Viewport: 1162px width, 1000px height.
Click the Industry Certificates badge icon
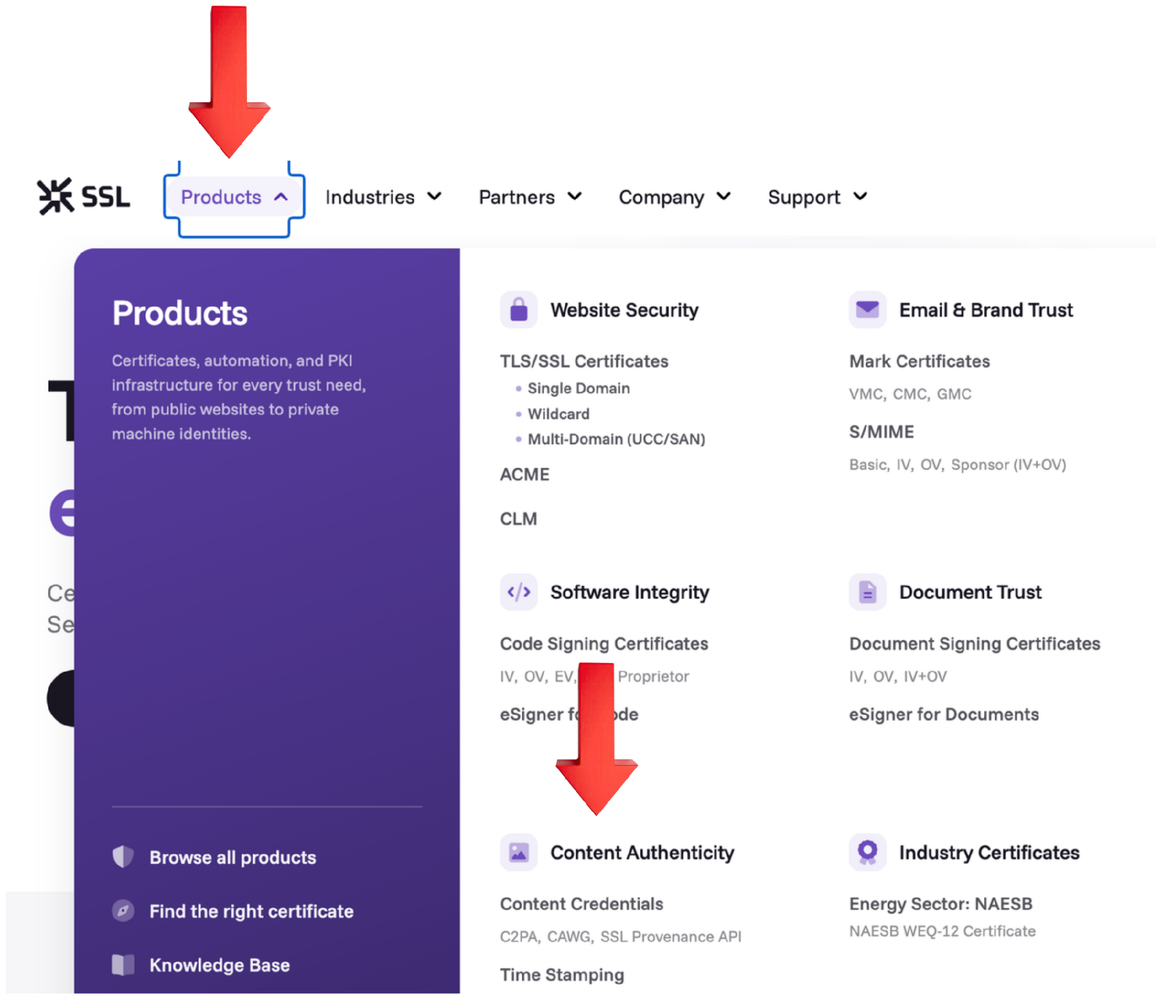point(867,852)
